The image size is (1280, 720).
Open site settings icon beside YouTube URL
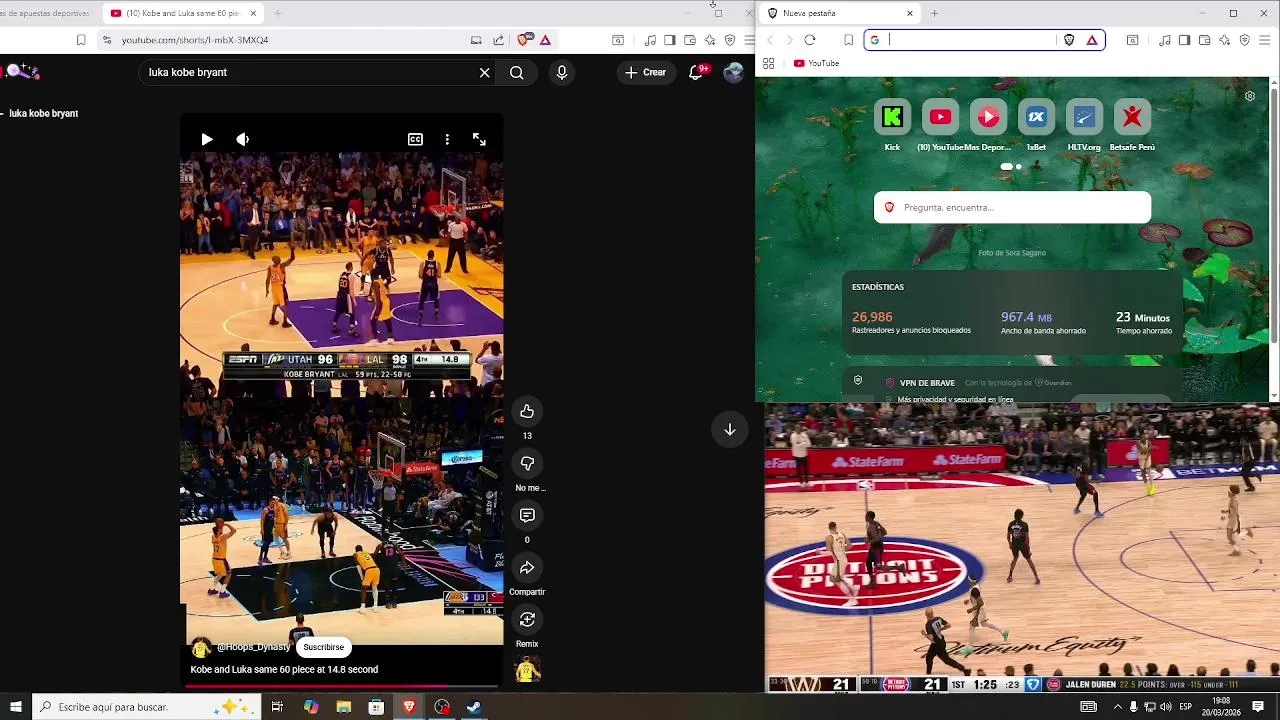point(106,40)
